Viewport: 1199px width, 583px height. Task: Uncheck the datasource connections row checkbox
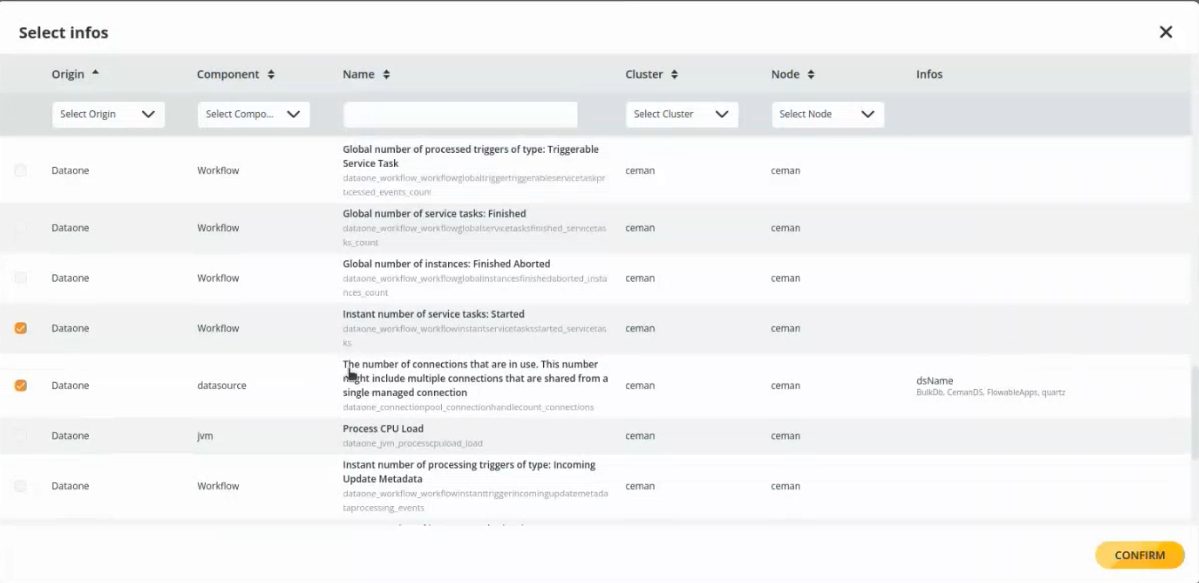20,385
